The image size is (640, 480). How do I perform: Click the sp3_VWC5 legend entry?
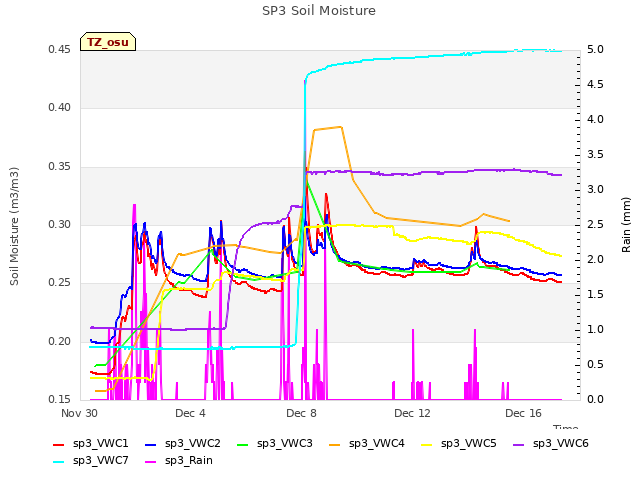coord(458,444)
